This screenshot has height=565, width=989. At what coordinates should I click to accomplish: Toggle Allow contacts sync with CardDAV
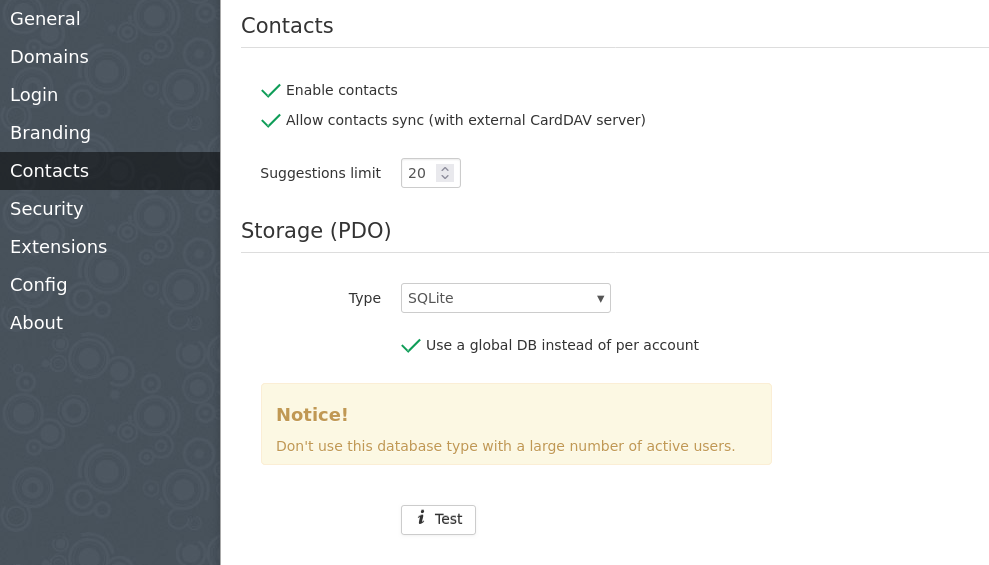point(271,120)
